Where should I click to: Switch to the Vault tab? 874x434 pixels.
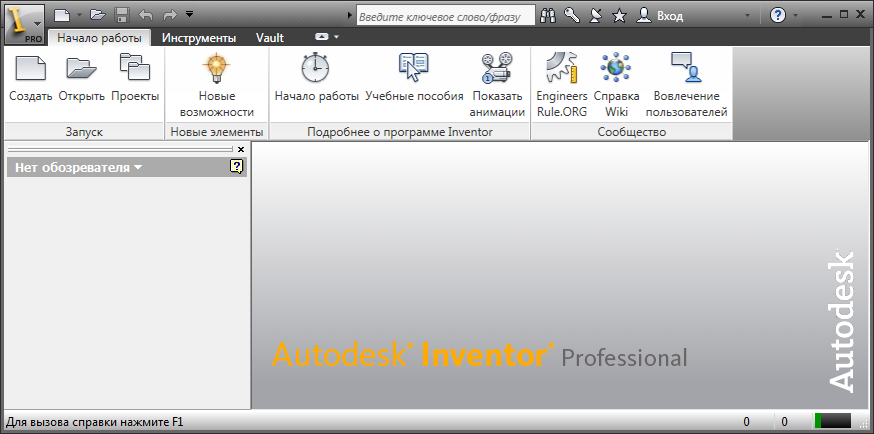pos(270,38)
